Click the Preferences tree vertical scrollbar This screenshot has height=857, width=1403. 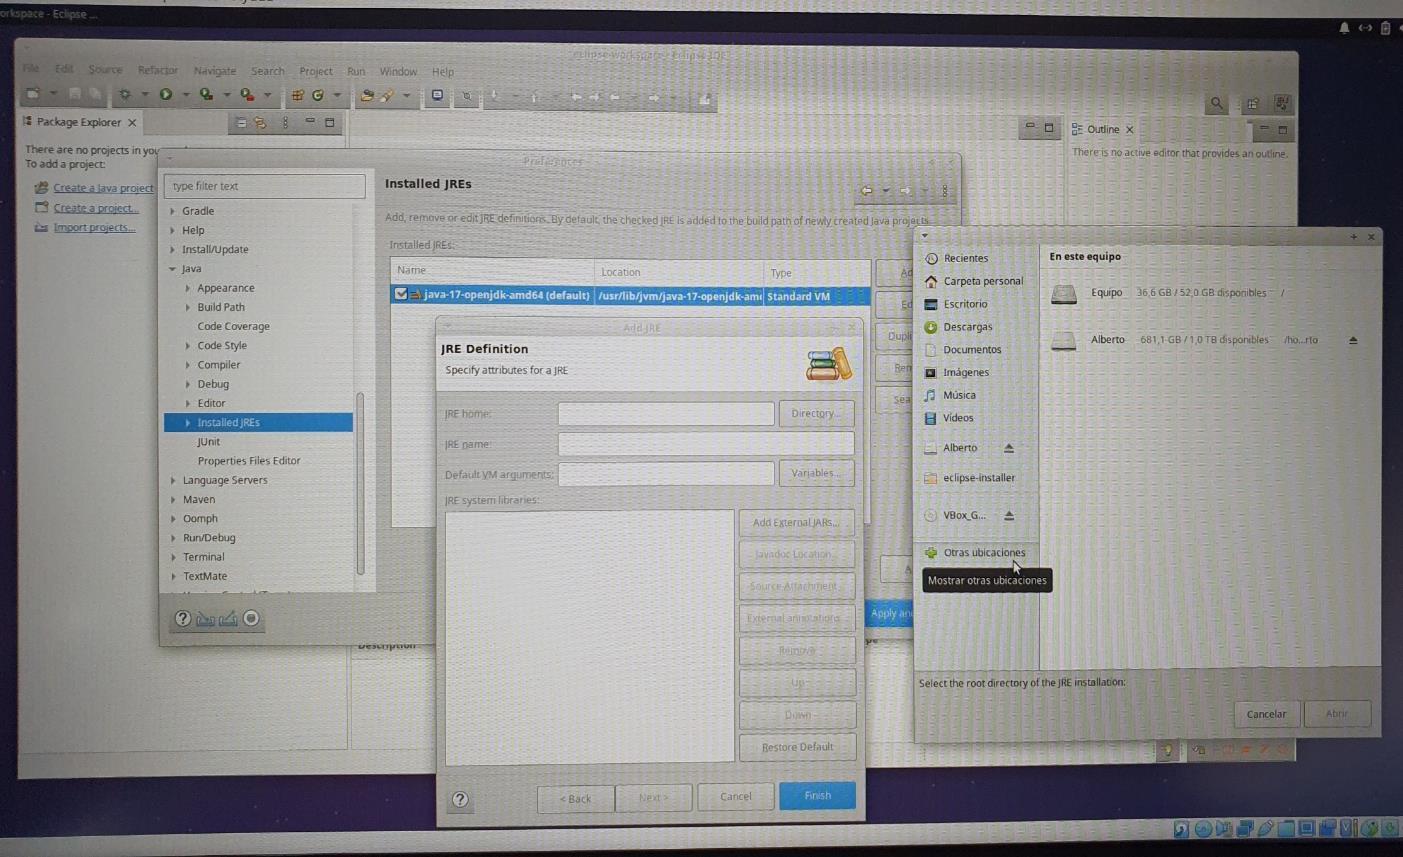tap(360, 484)
